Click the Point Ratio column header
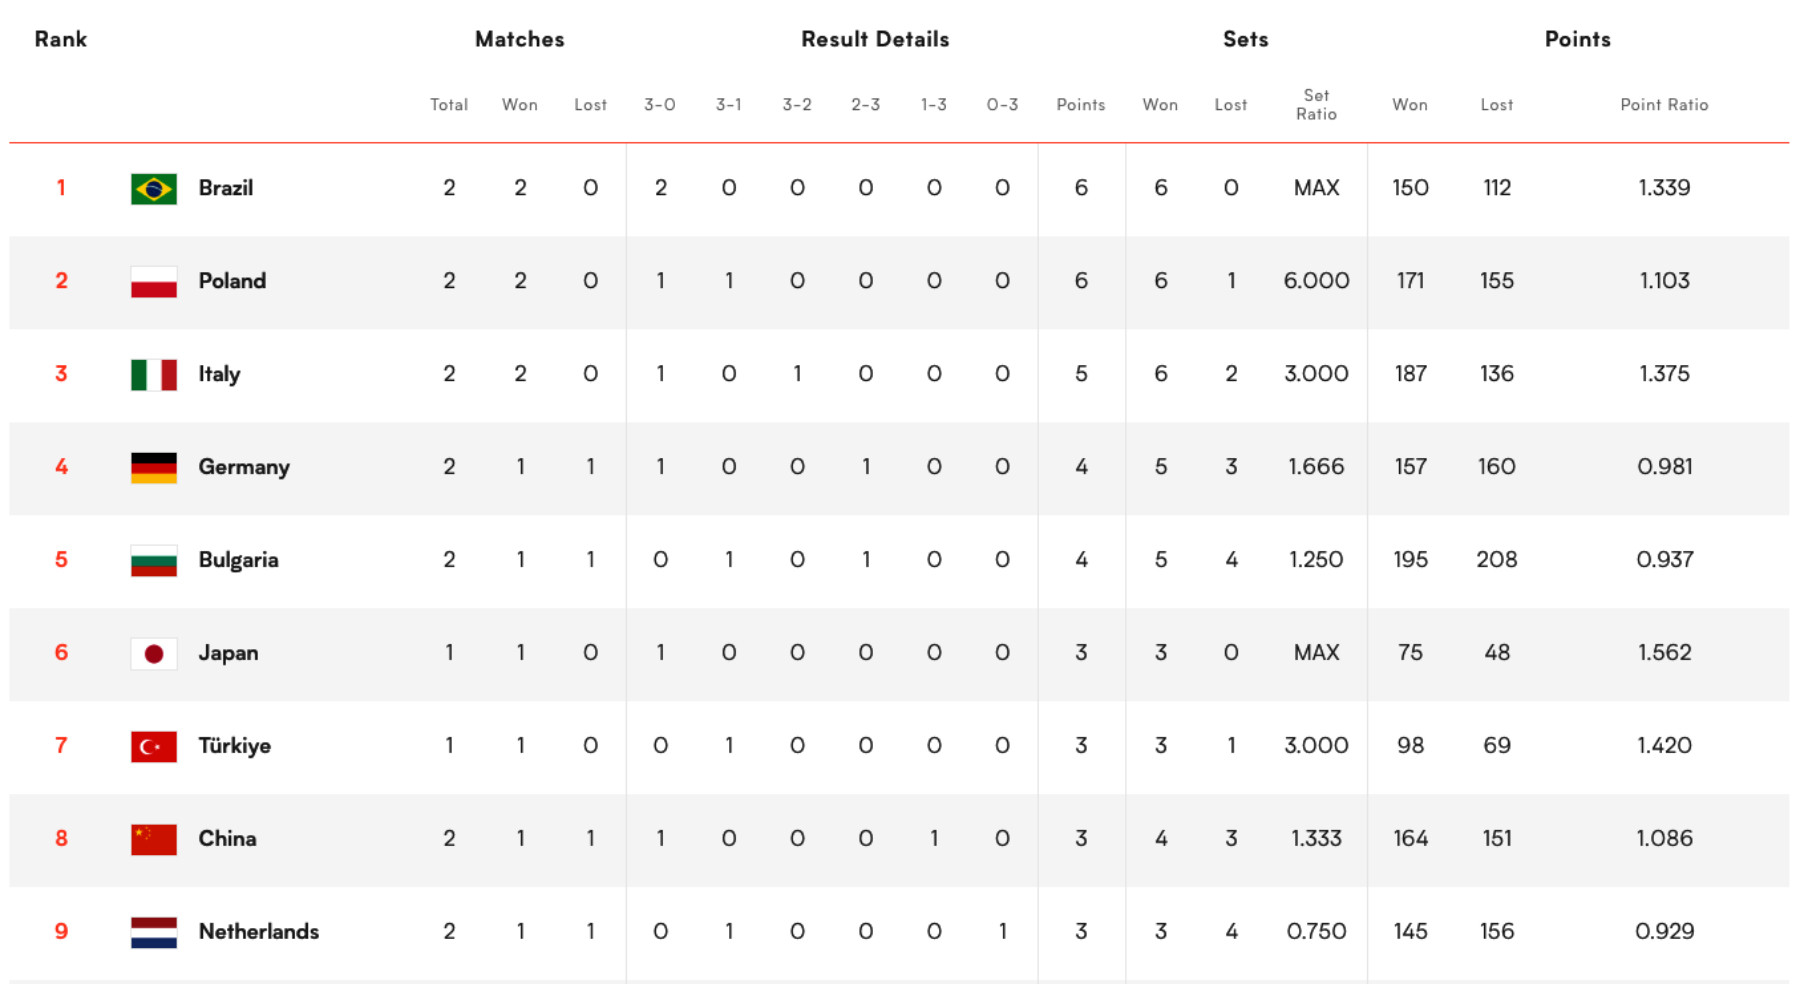 1664,104
